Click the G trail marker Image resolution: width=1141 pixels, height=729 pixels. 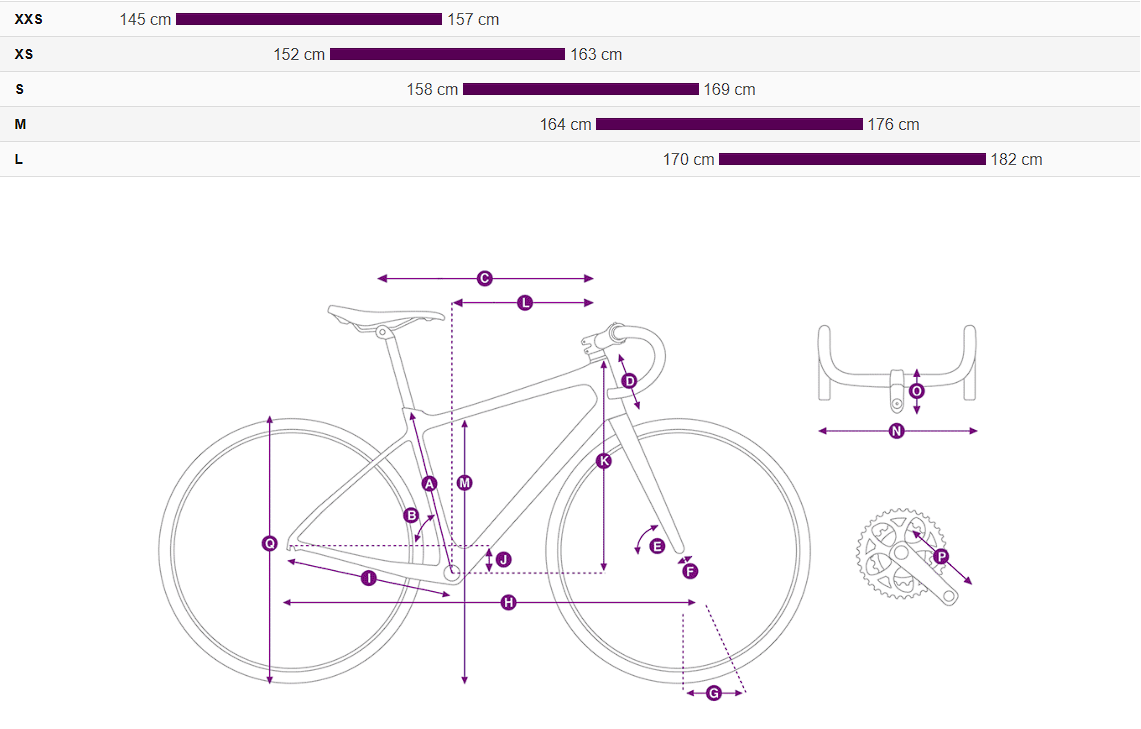pos(714,693)
